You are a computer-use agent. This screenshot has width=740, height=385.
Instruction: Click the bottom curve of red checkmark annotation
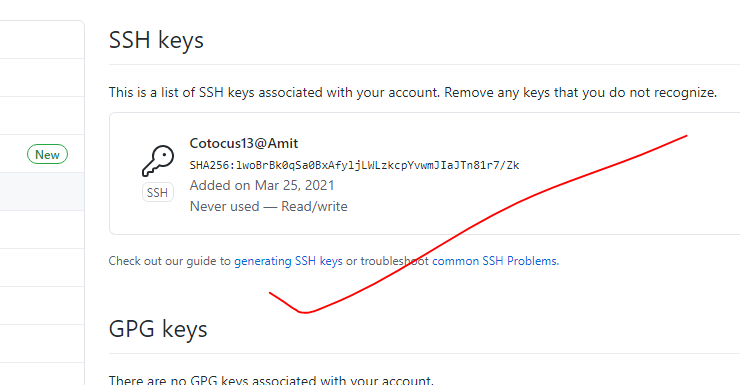tap(305, 311)
